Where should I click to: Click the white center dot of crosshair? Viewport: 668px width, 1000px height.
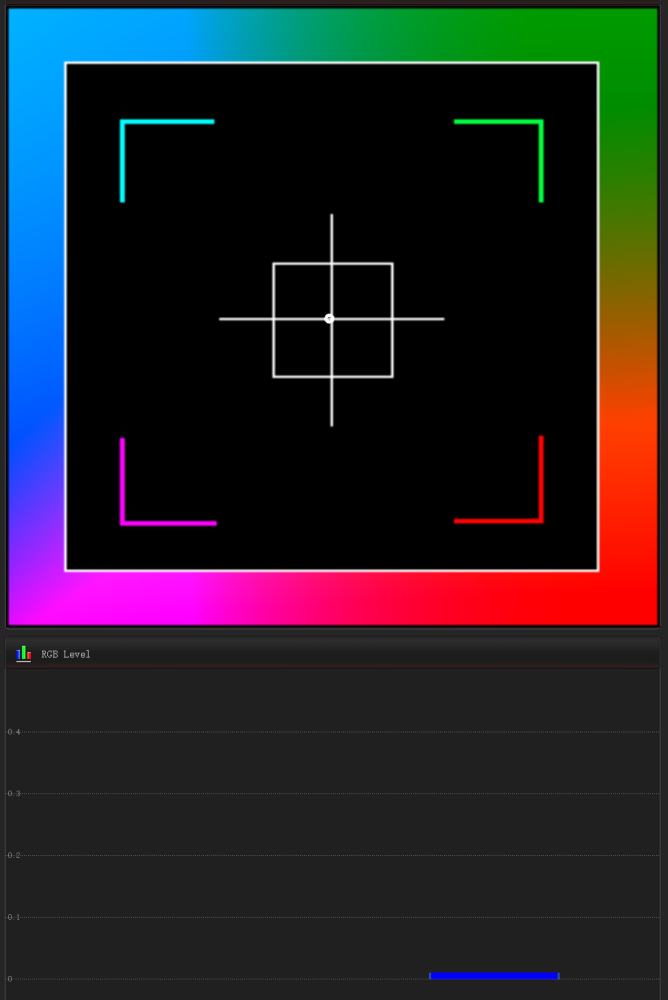pyautogui.click(x=329, y=319)
